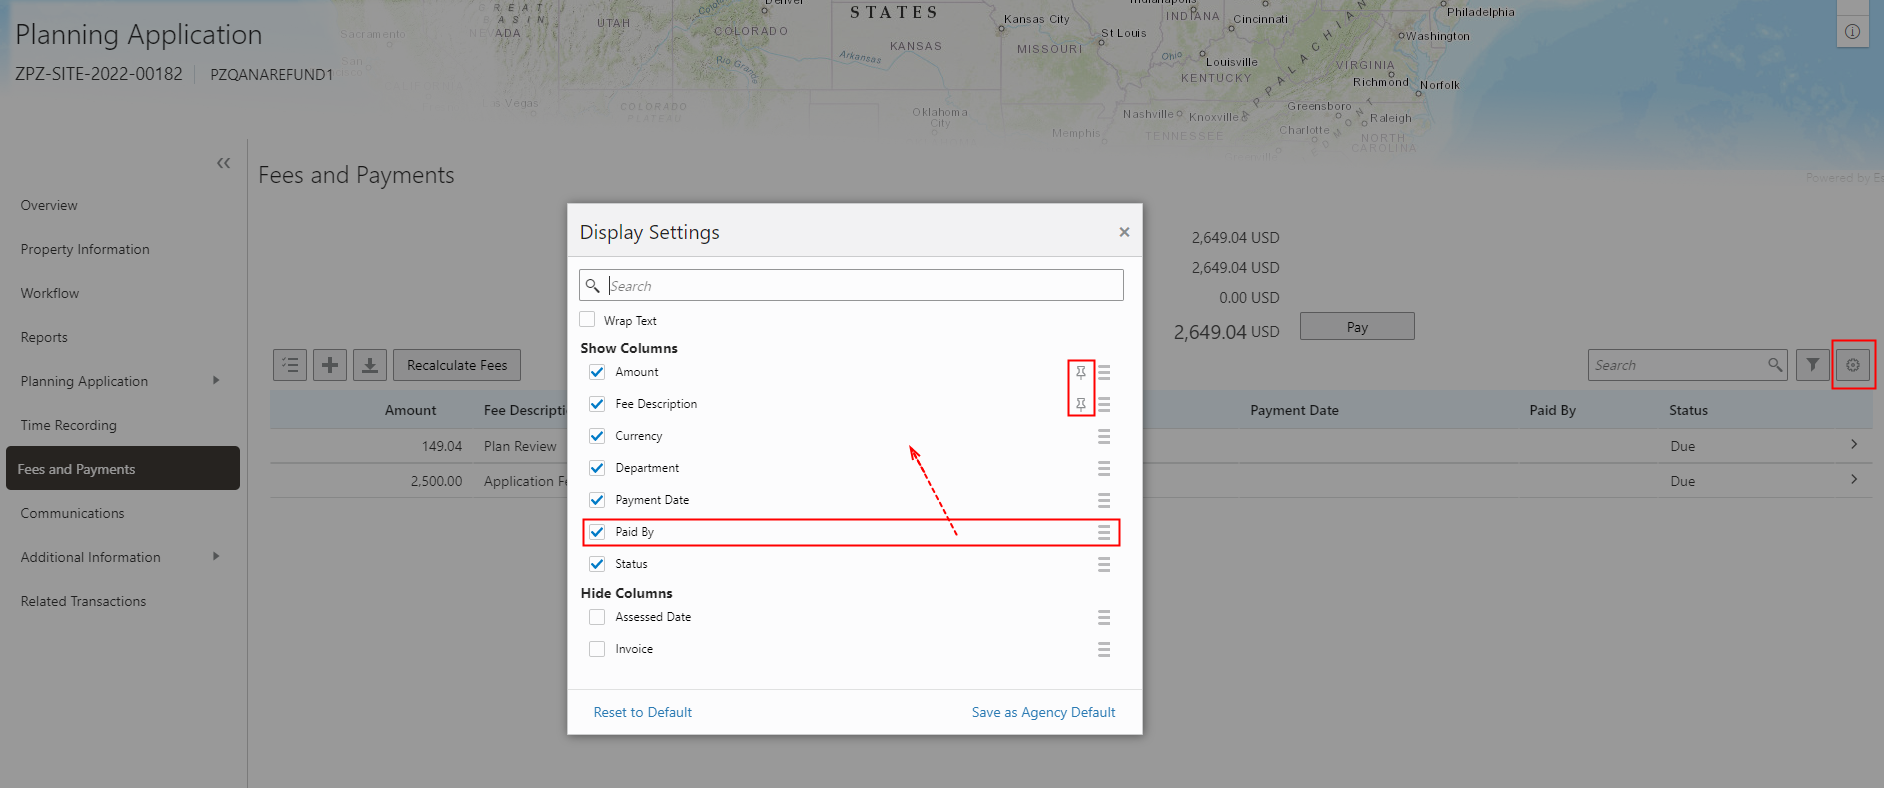
Task: Open the display settings gear icon
Action: click(1852, 365)
